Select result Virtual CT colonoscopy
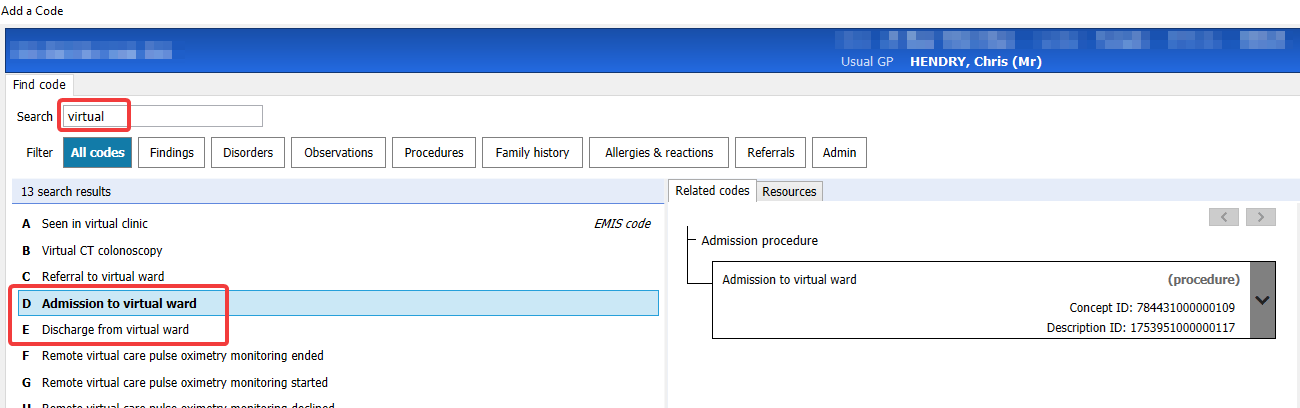Screen dimensions: 1300x408 tap(338, 251)
